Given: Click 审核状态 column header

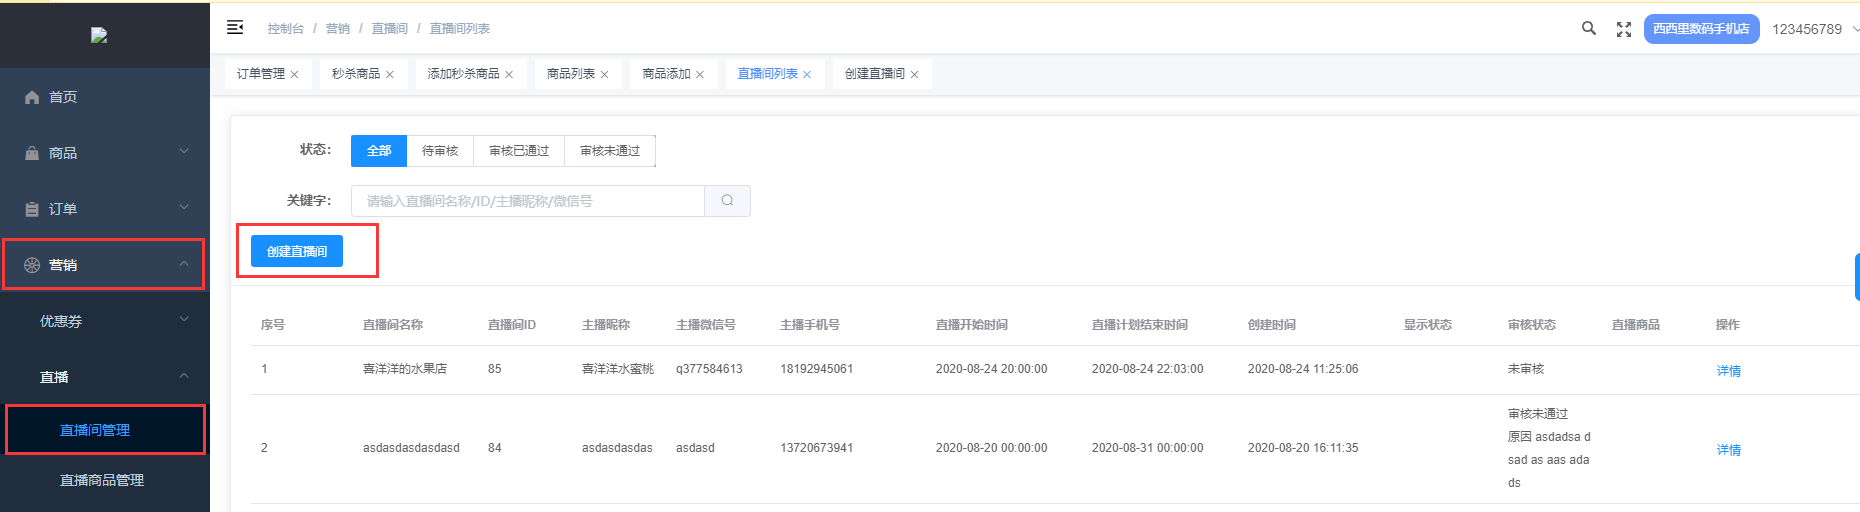Looking at the screenshot, I should pyautogui.click(x=1532, y=325).
